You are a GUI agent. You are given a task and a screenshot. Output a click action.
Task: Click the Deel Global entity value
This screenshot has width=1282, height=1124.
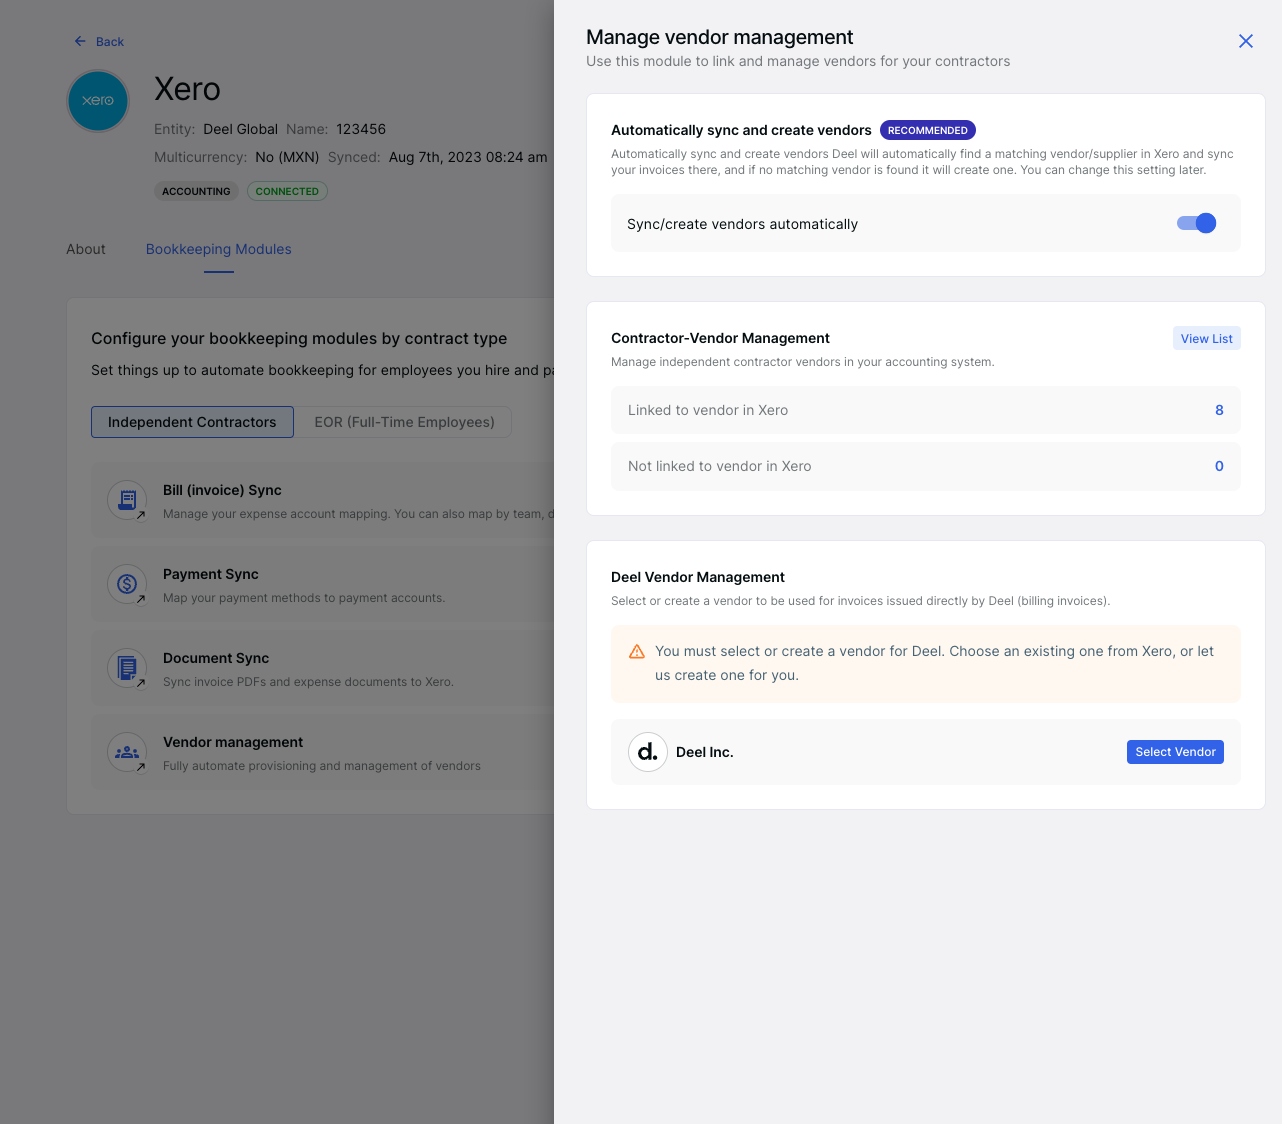pyautogui.click(x=240, y=129)
